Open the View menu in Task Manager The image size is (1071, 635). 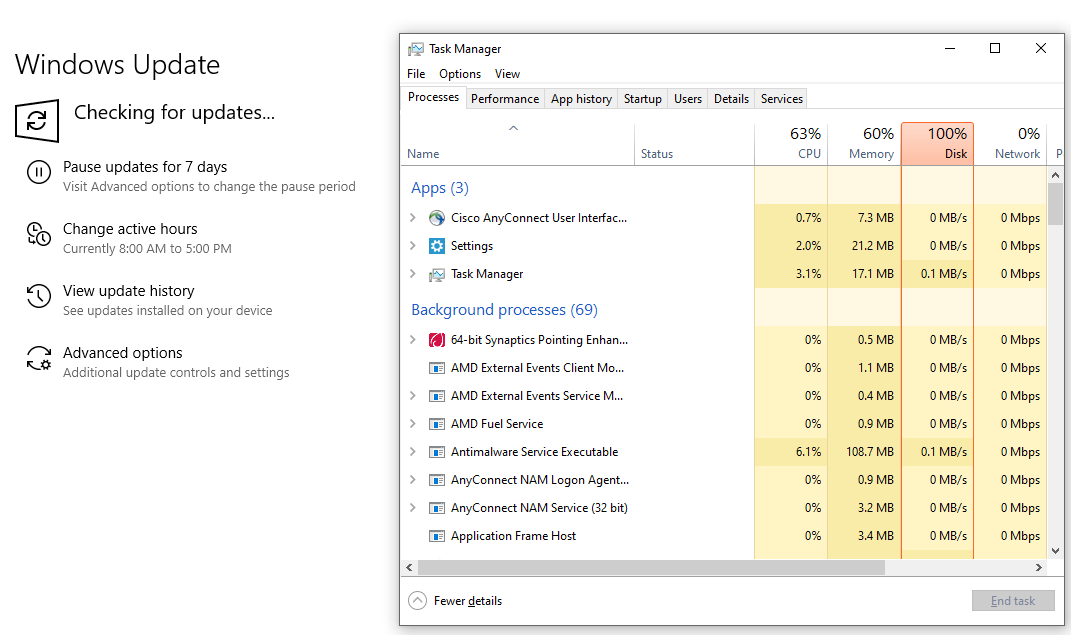pyautogui.click(x=507, y=74)
